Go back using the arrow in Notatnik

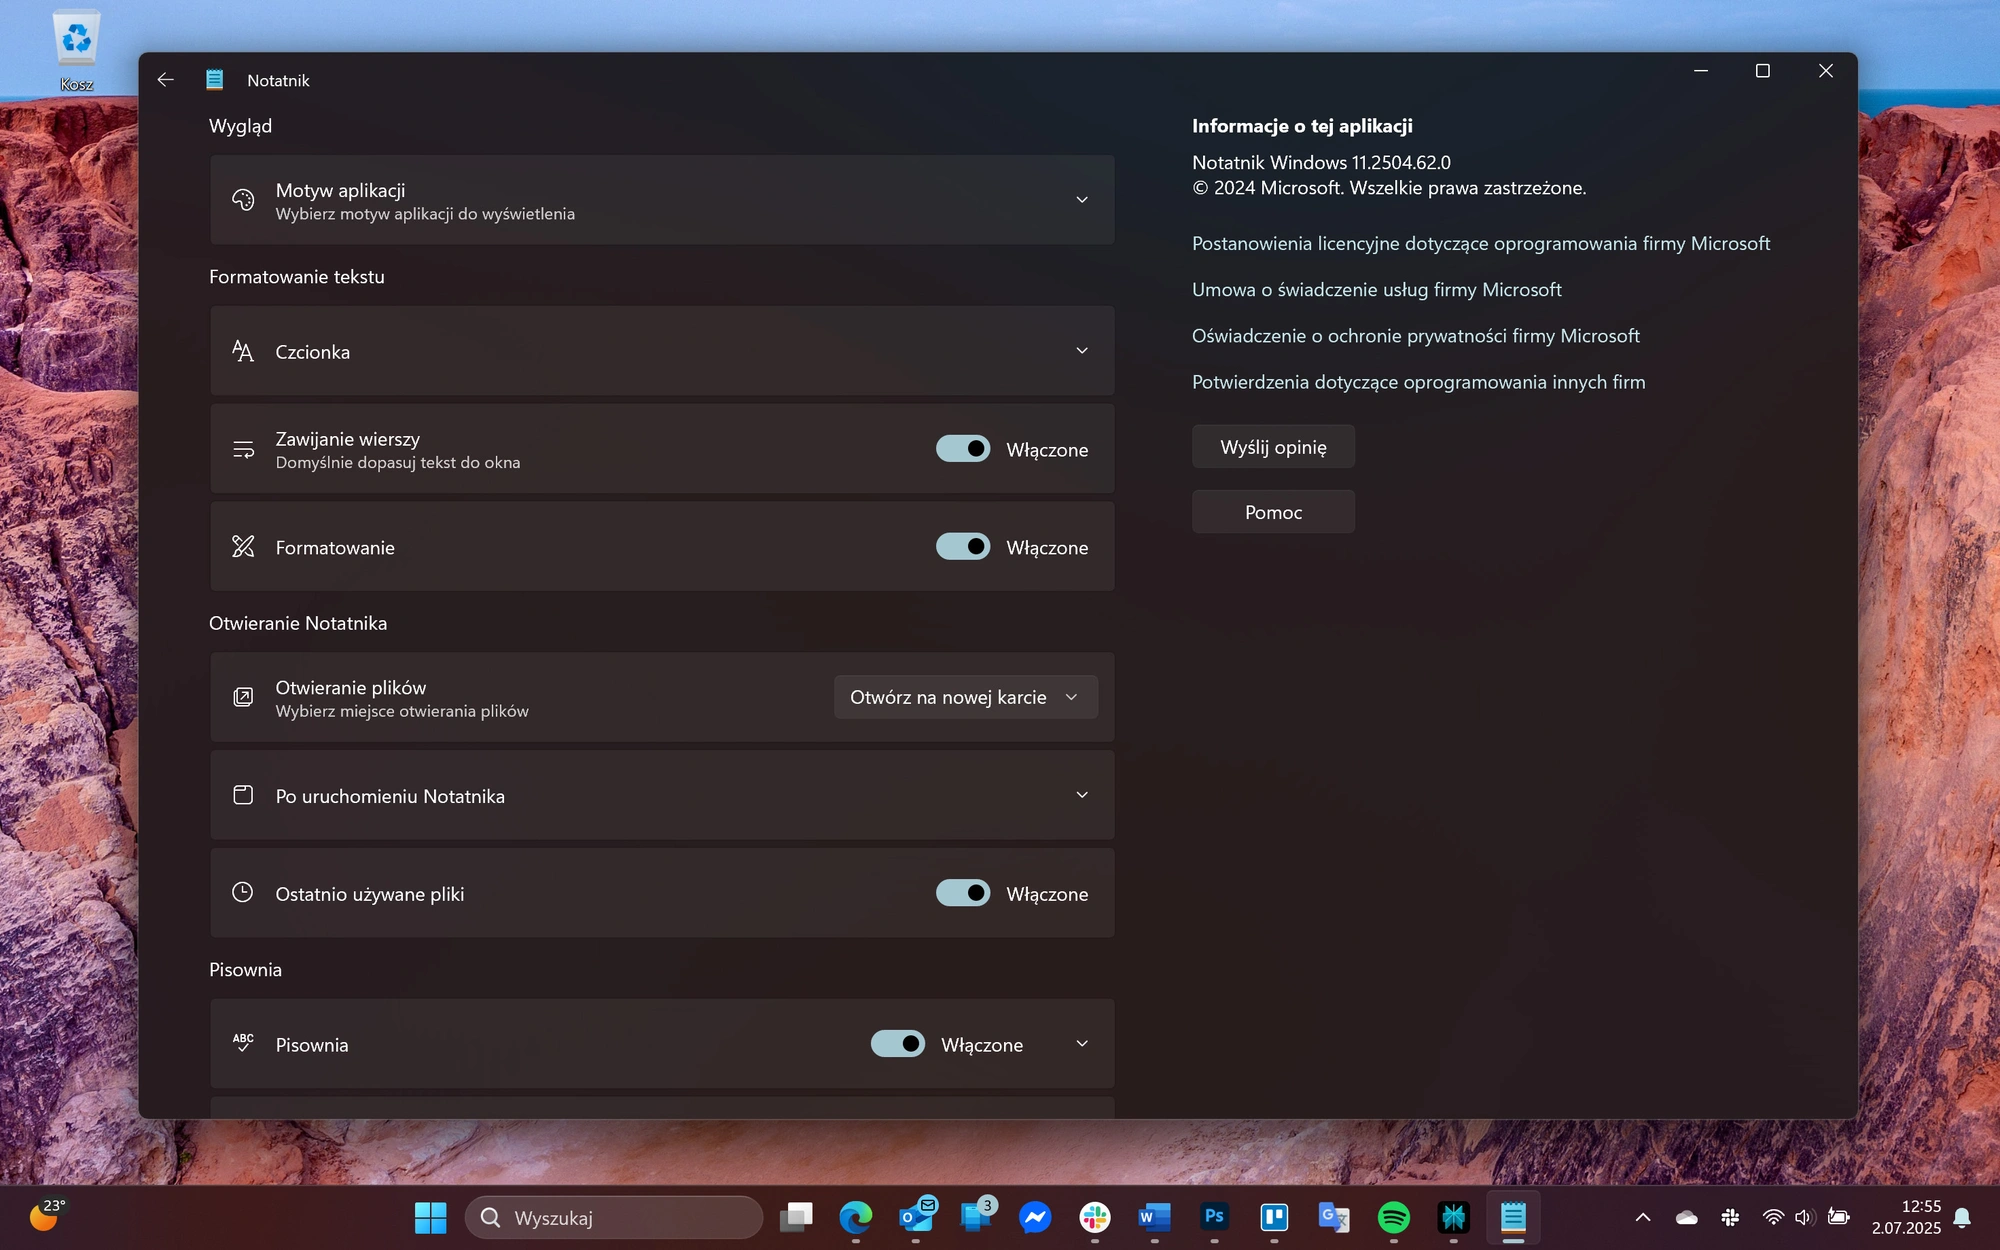166,80
